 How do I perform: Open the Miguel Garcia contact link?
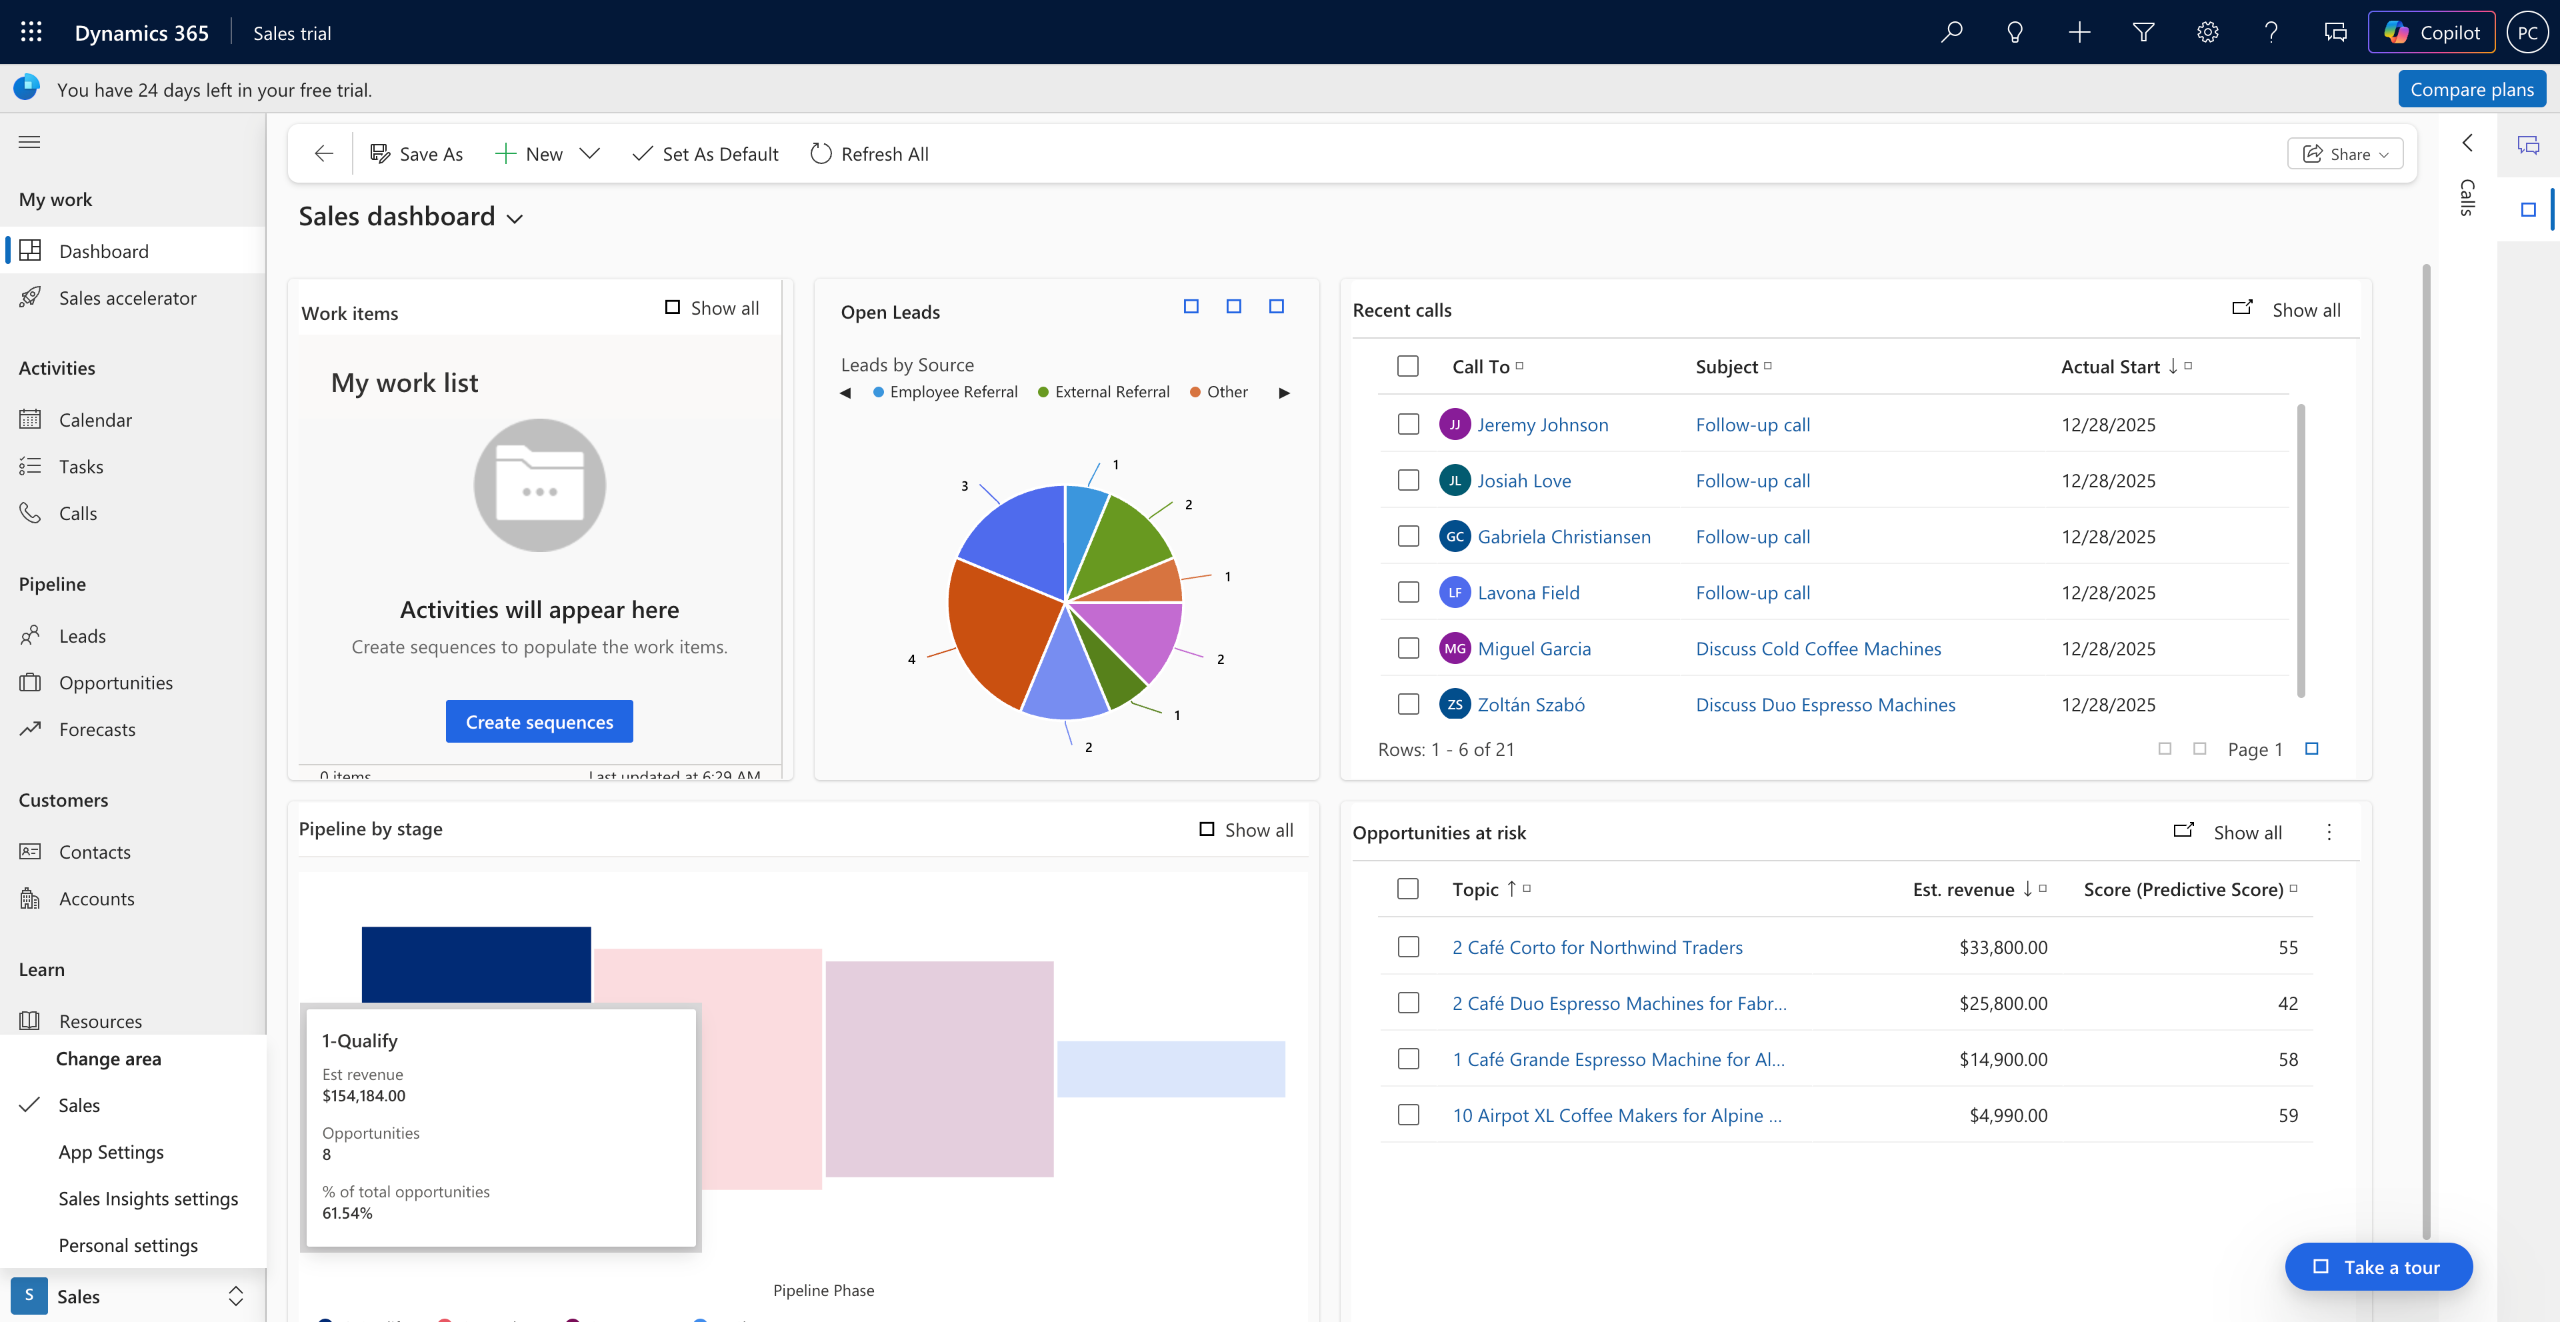pyautogui.click(x=1534, y=648)
